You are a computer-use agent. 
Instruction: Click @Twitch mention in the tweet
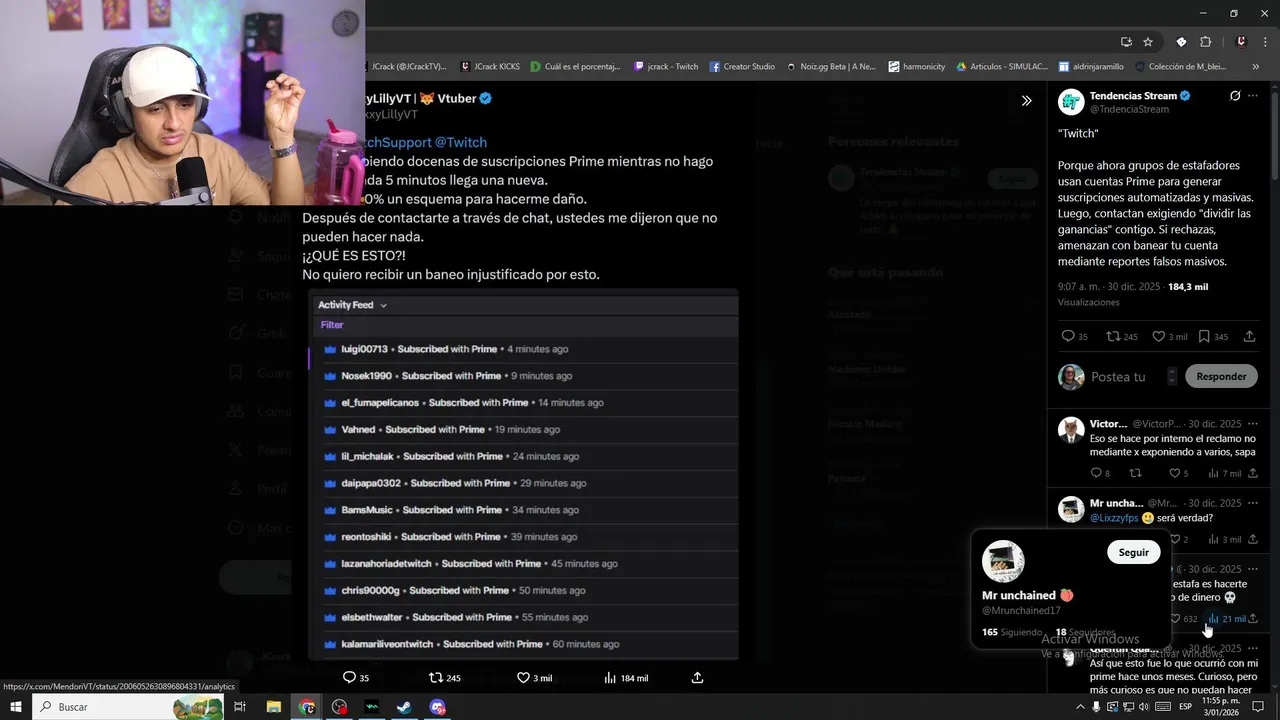(461, 143)
